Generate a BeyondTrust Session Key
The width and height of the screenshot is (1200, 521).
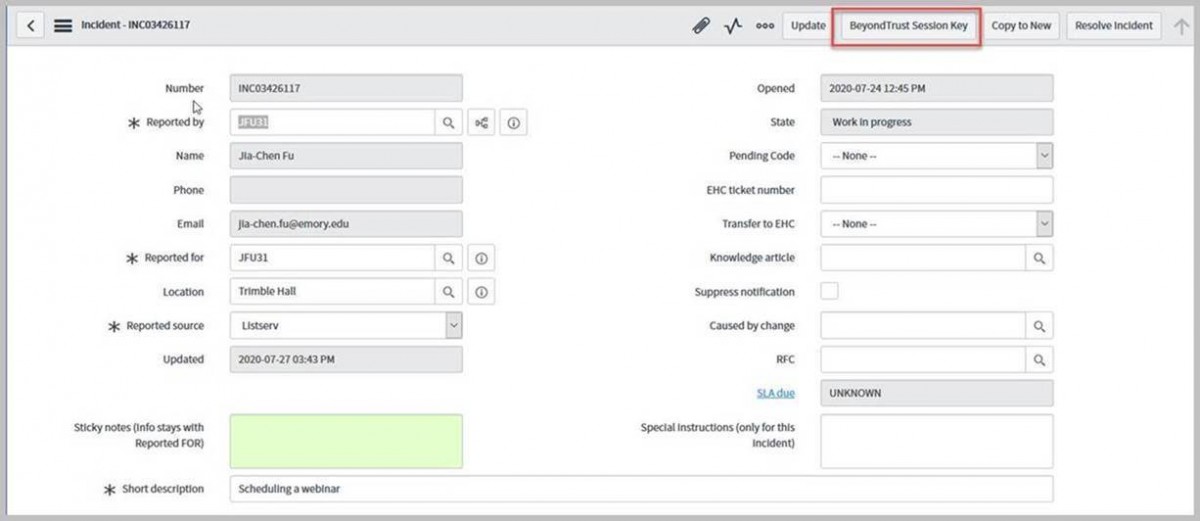click(908, 26)
